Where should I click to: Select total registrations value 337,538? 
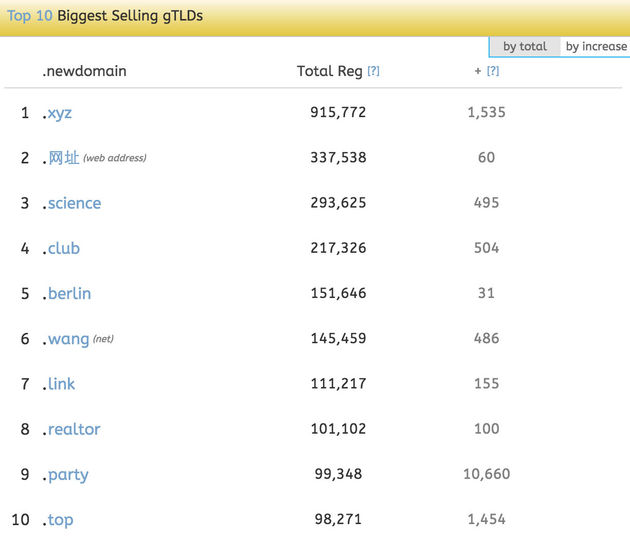(338, 157)
